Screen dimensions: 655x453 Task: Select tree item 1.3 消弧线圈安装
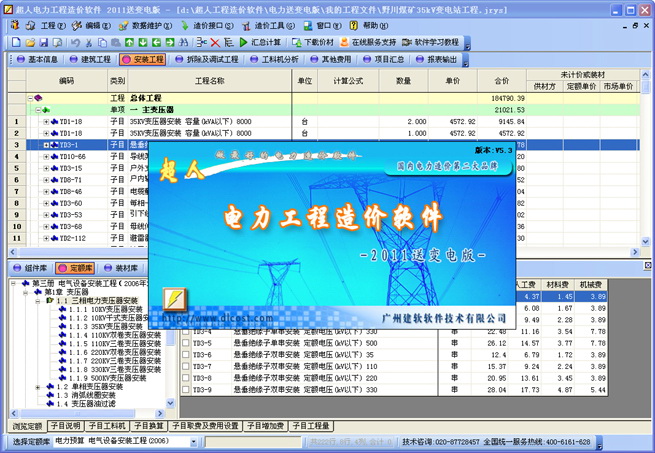coord(86,395)
